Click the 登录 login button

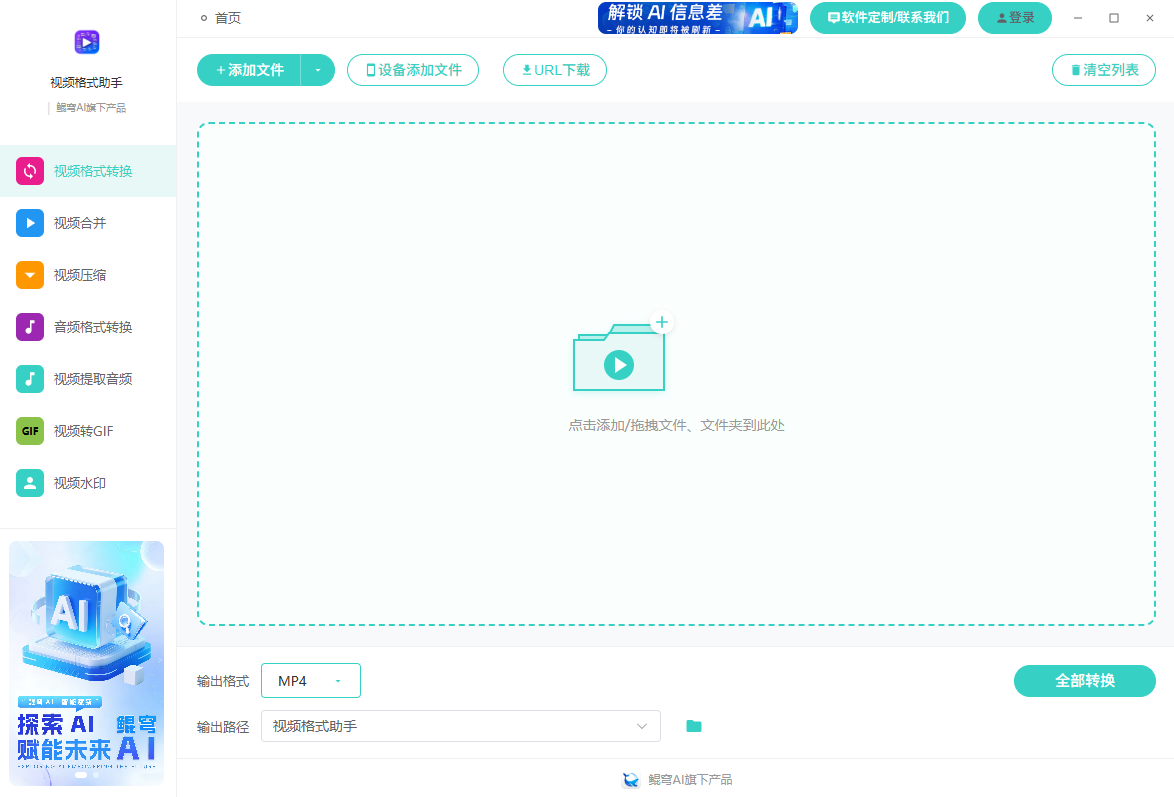(x=1014, y=18)
